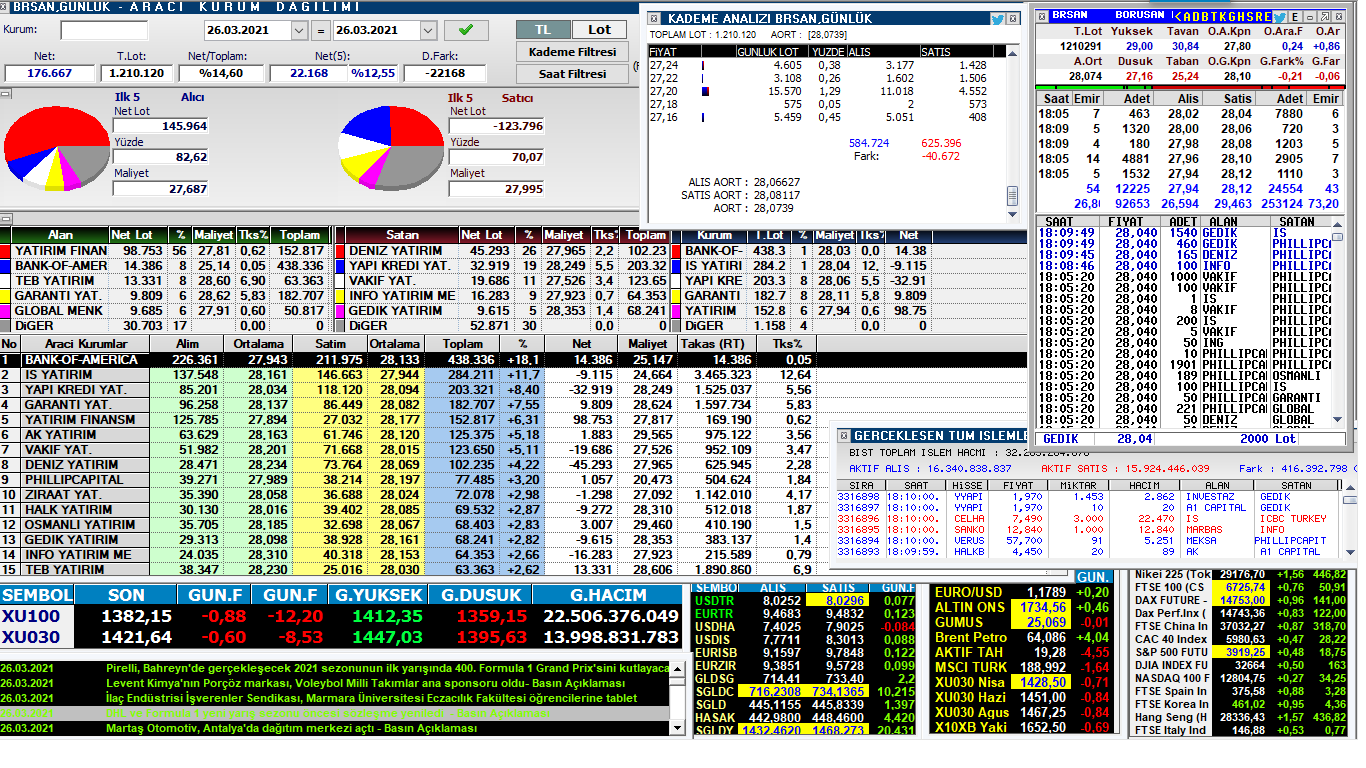Screen dimensions: 1366x768
Task: Click the ALTIN ONS quote row
Action: click(1022, 607)
